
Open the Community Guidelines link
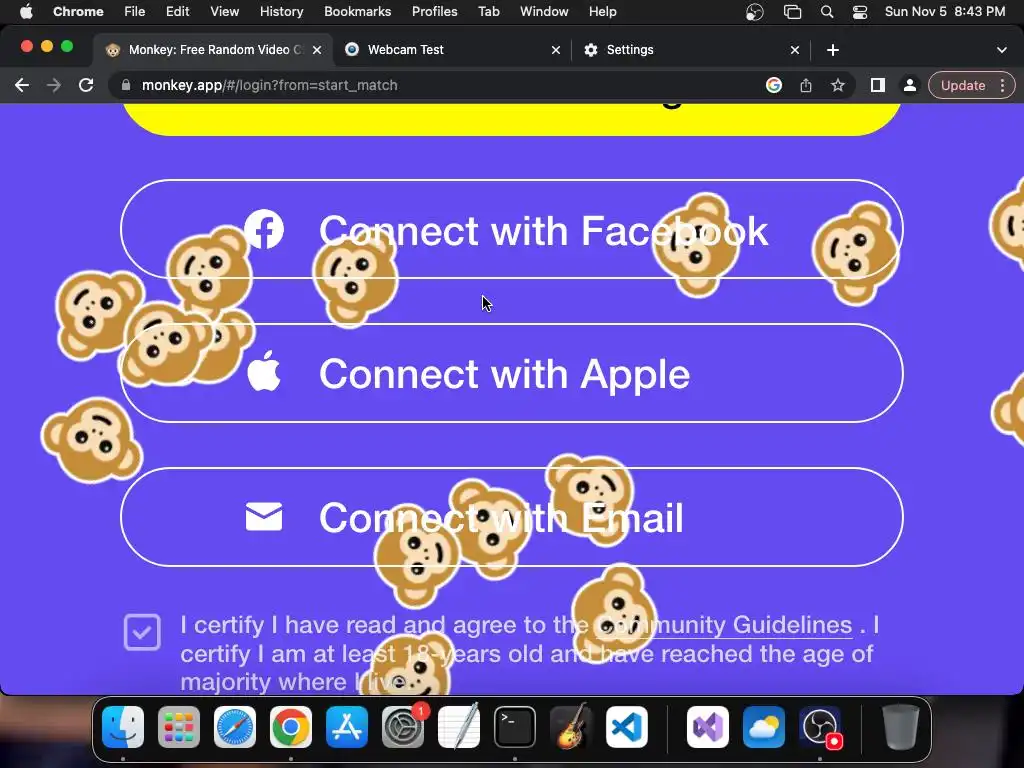[x=724, y=625]
